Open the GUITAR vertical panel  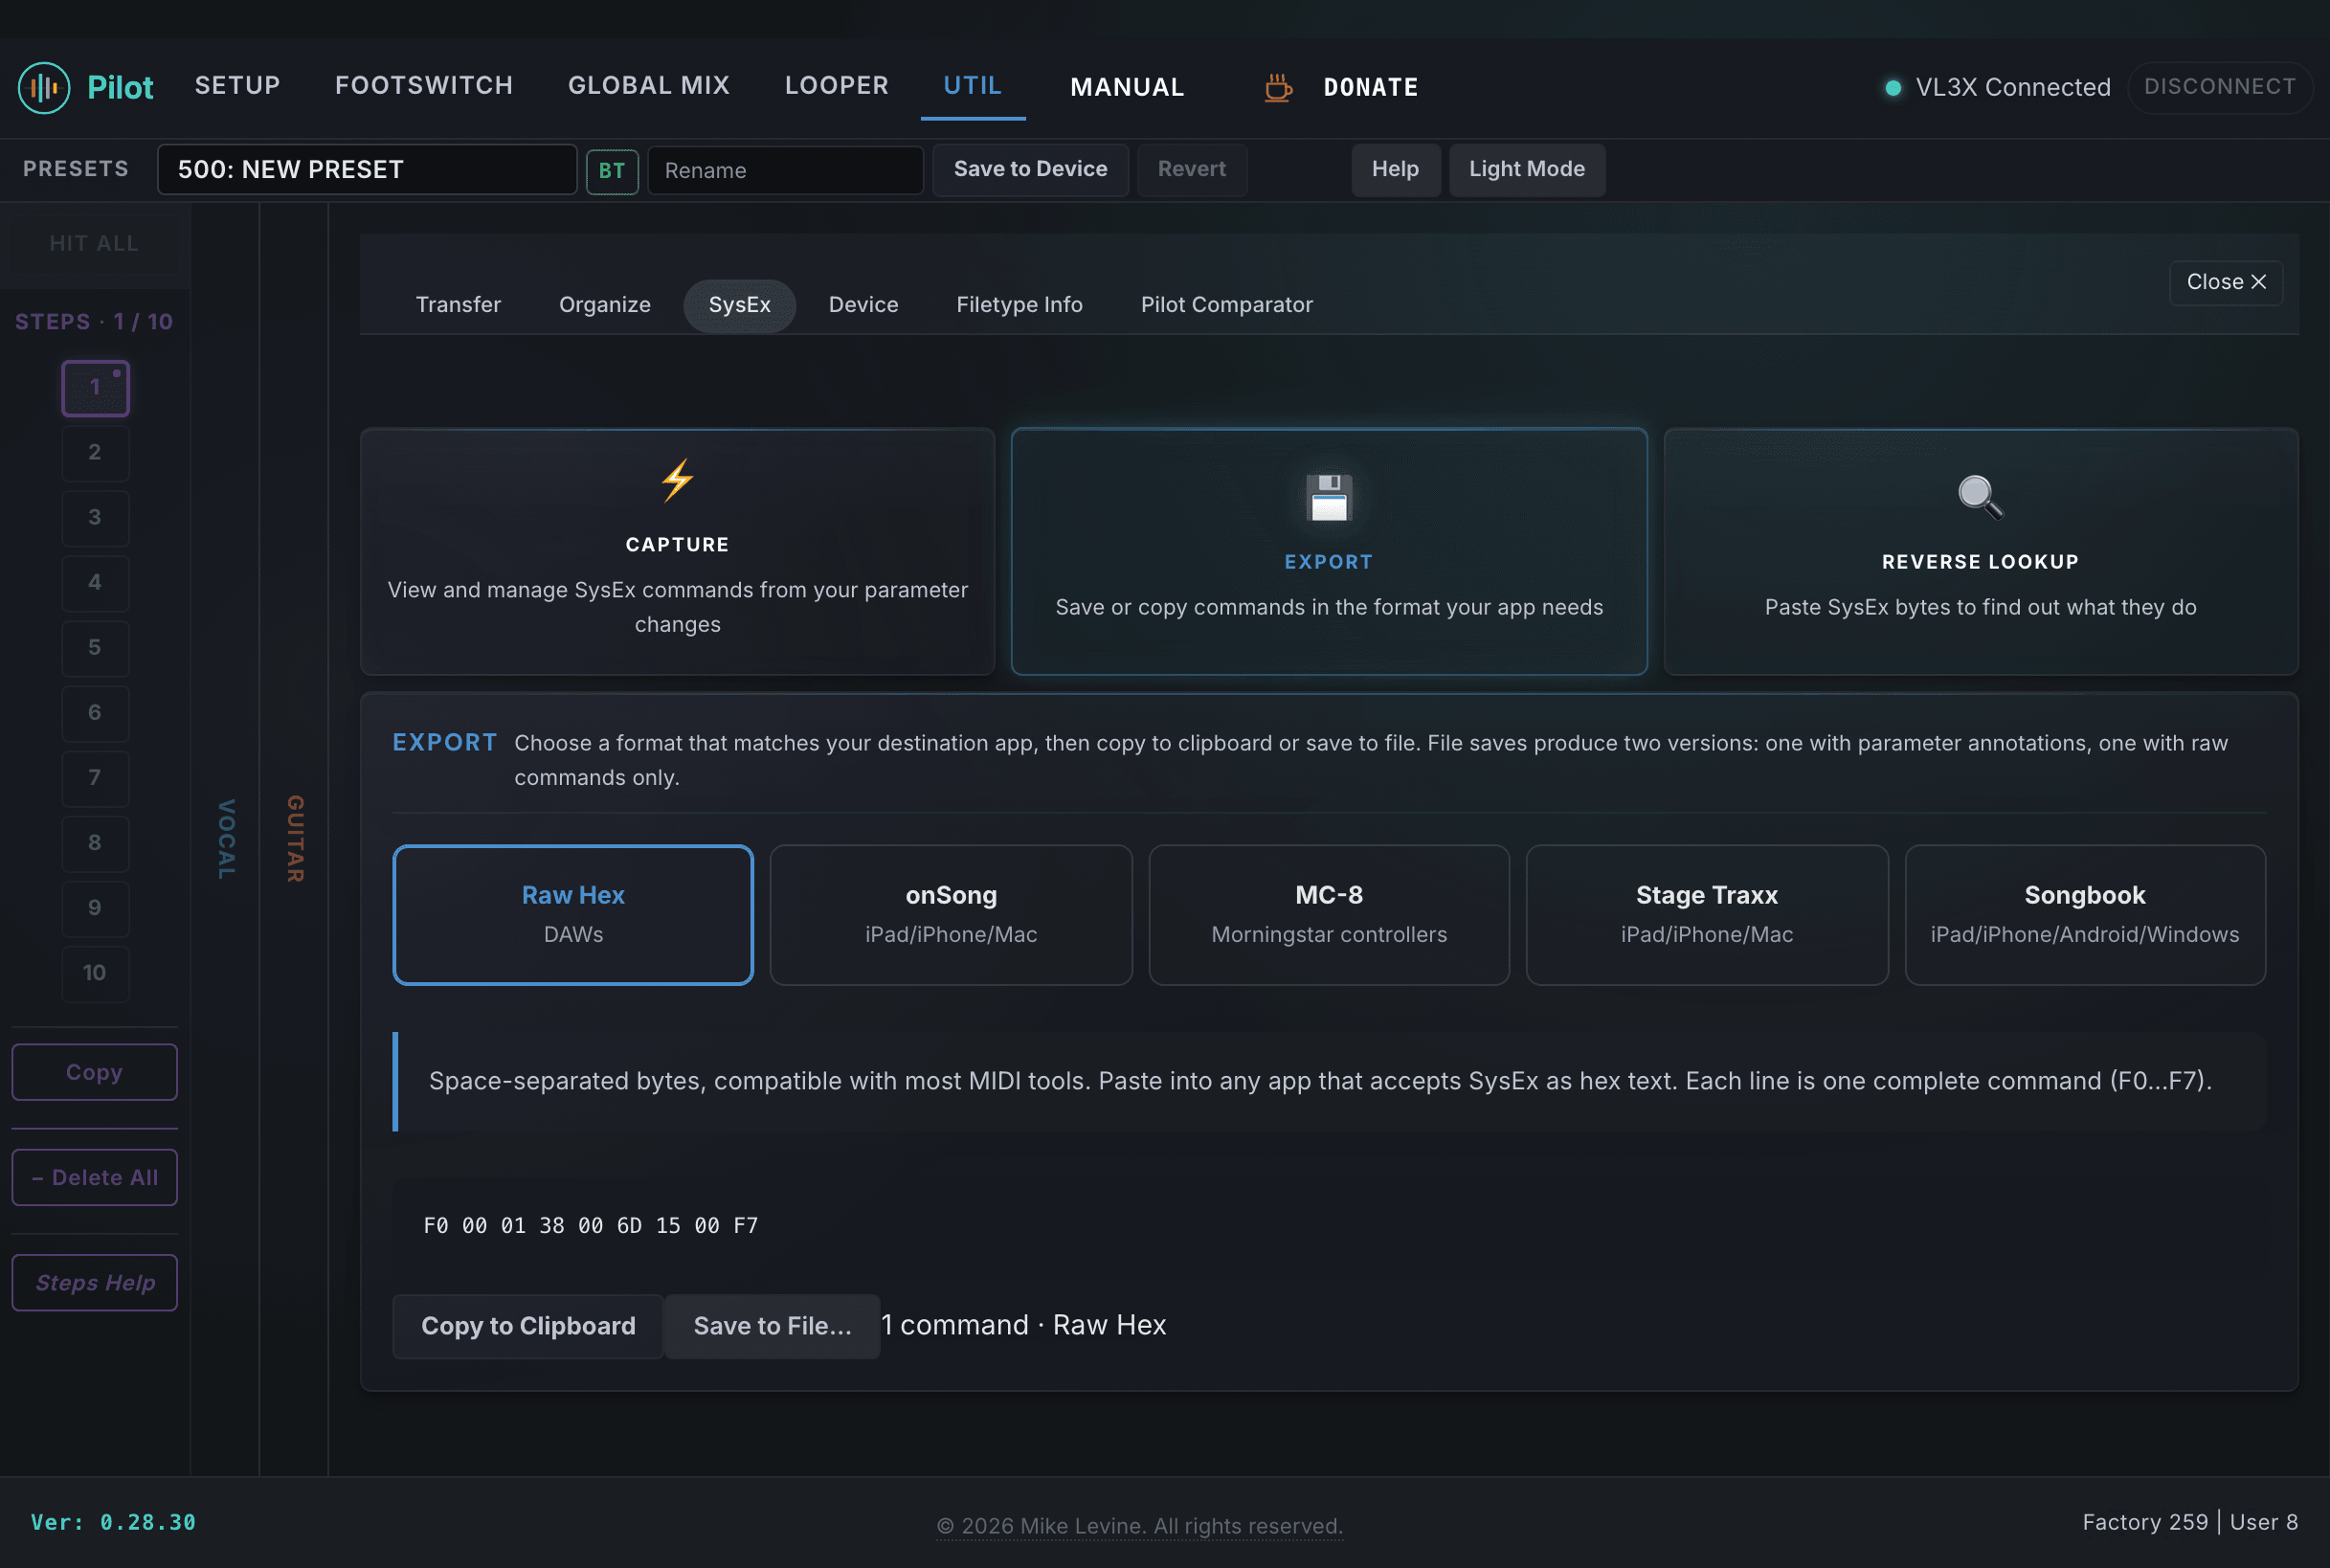pos(294,840)
